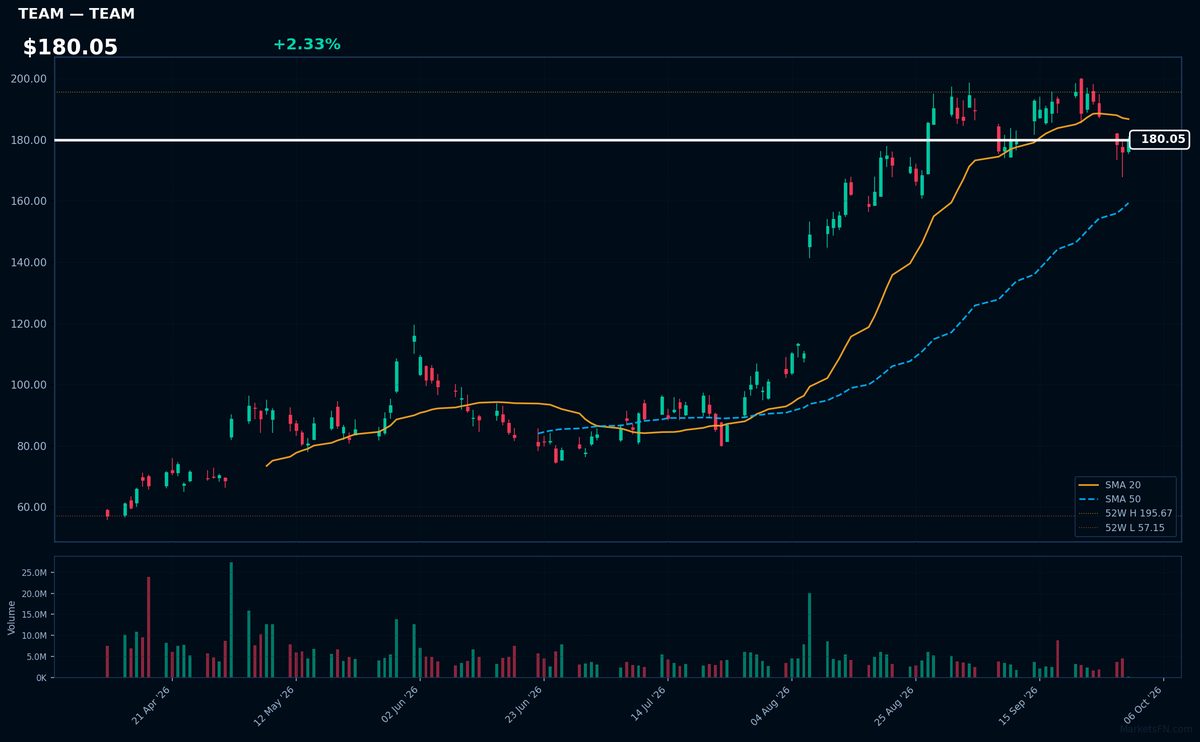Click the 200.00 price axis label
The height and width of the screenshot is (742, 1200).
[29, 79]
